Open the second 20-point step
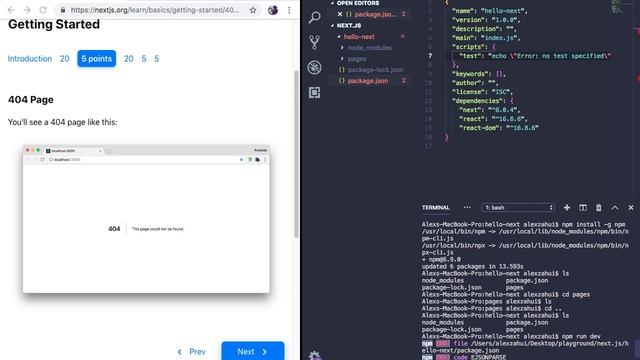Image resolution: width=640 pixels, height=360 pixels. [x=129, y=59]
